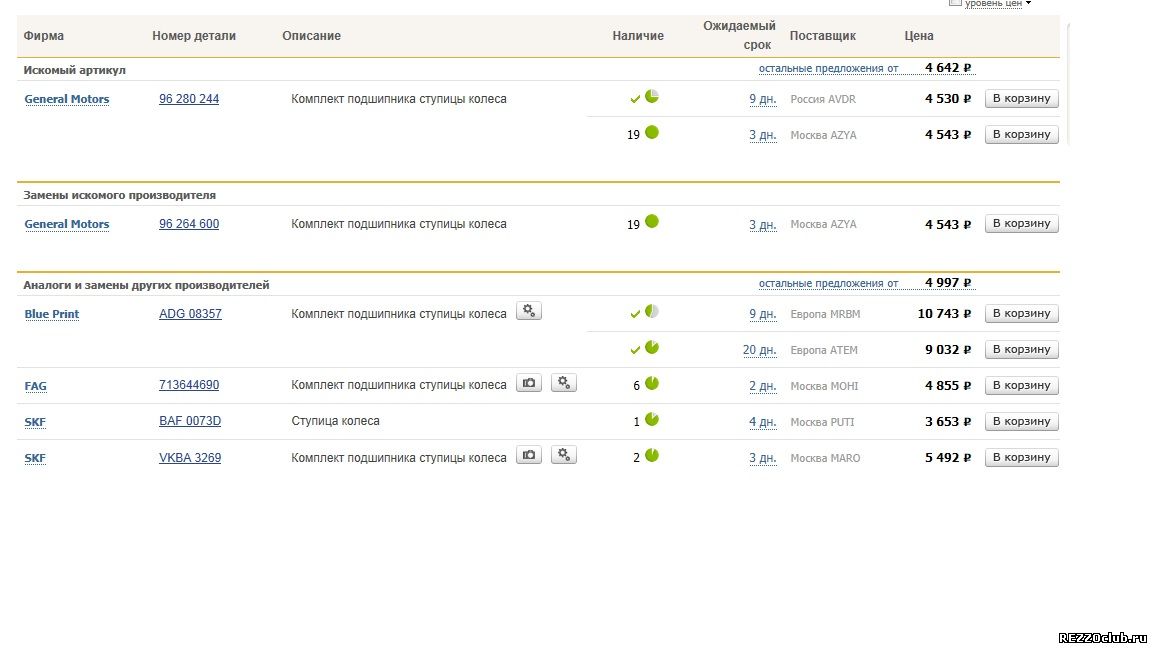1152x648 pixels.
Task: Open part number VKBA 3269
Action: click(190, 457)
